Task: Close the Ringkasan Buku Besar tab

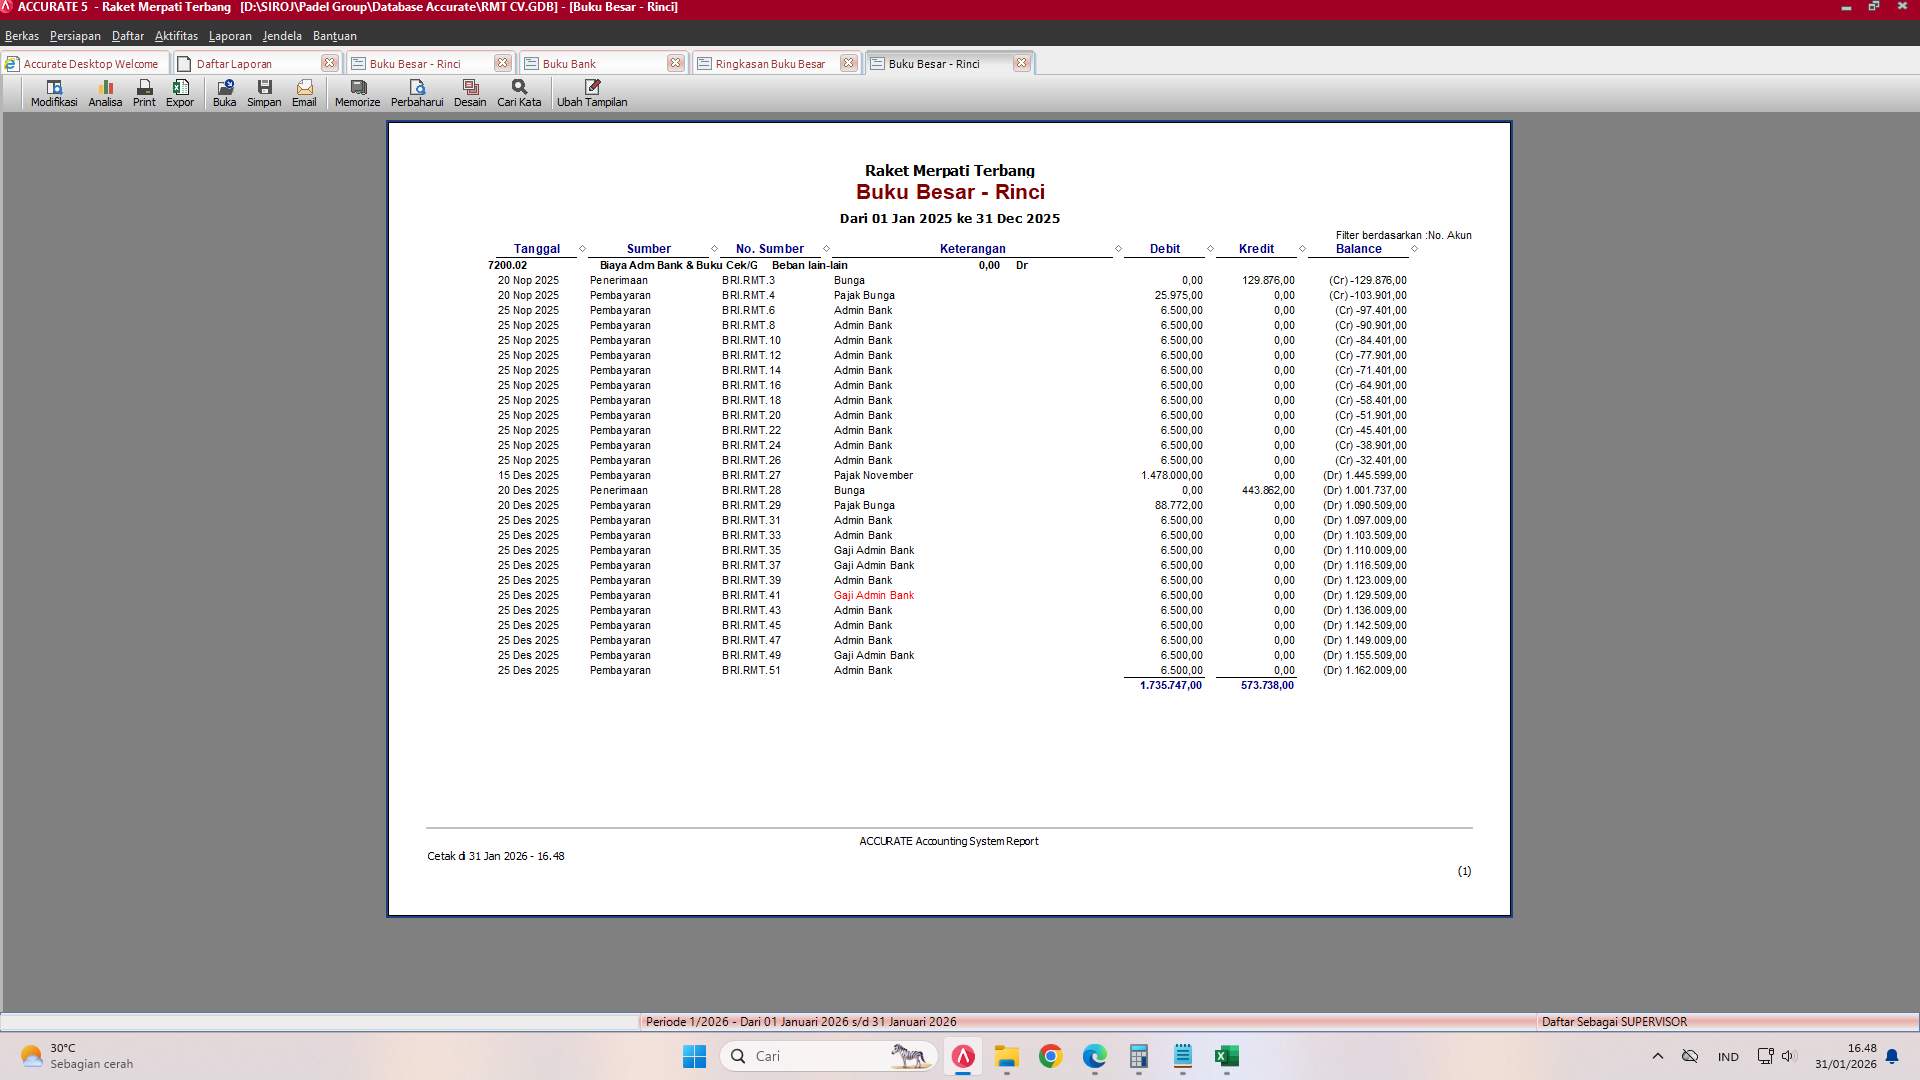Action: [849, 62]
